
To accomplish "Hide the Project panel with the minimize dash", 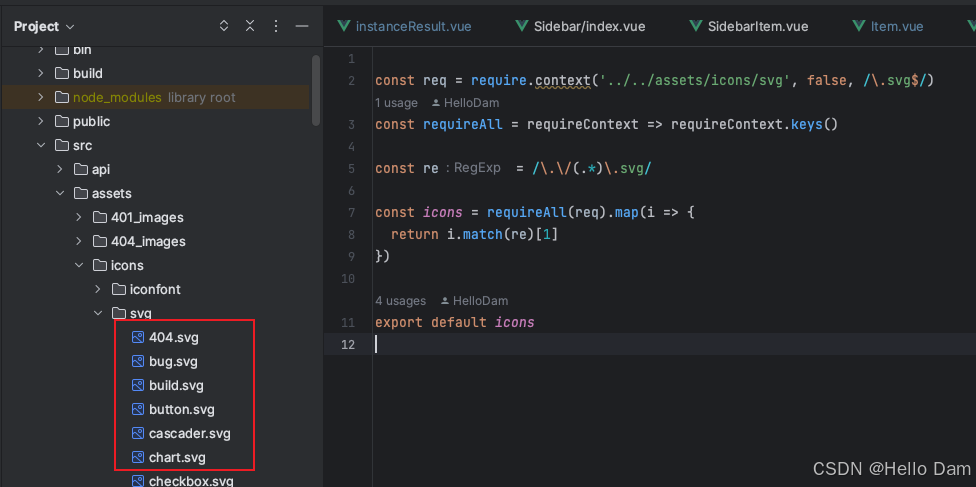I will click(x=302, y=26).
